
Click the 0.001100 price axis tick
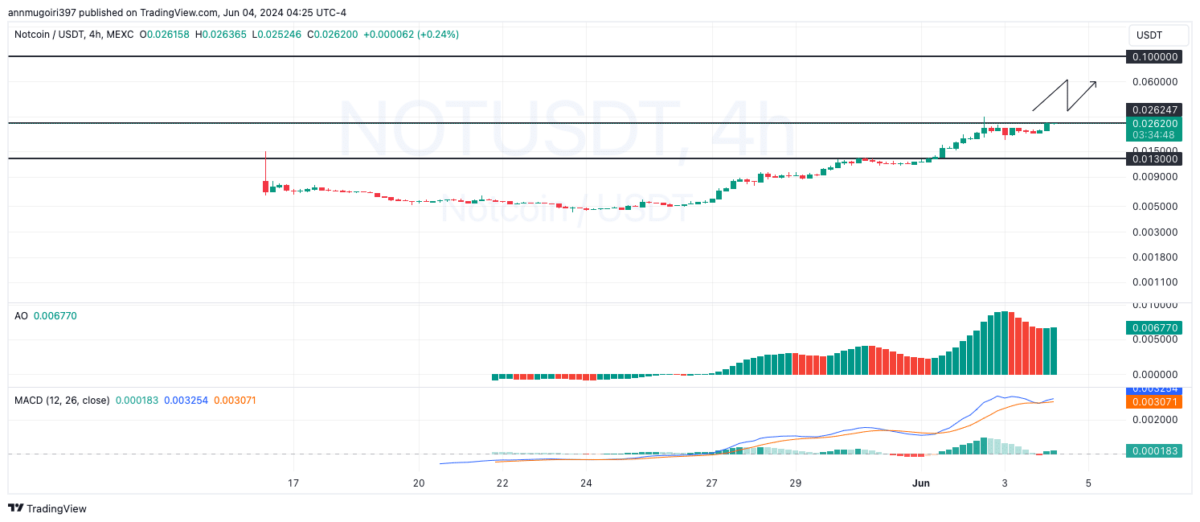1153,281
